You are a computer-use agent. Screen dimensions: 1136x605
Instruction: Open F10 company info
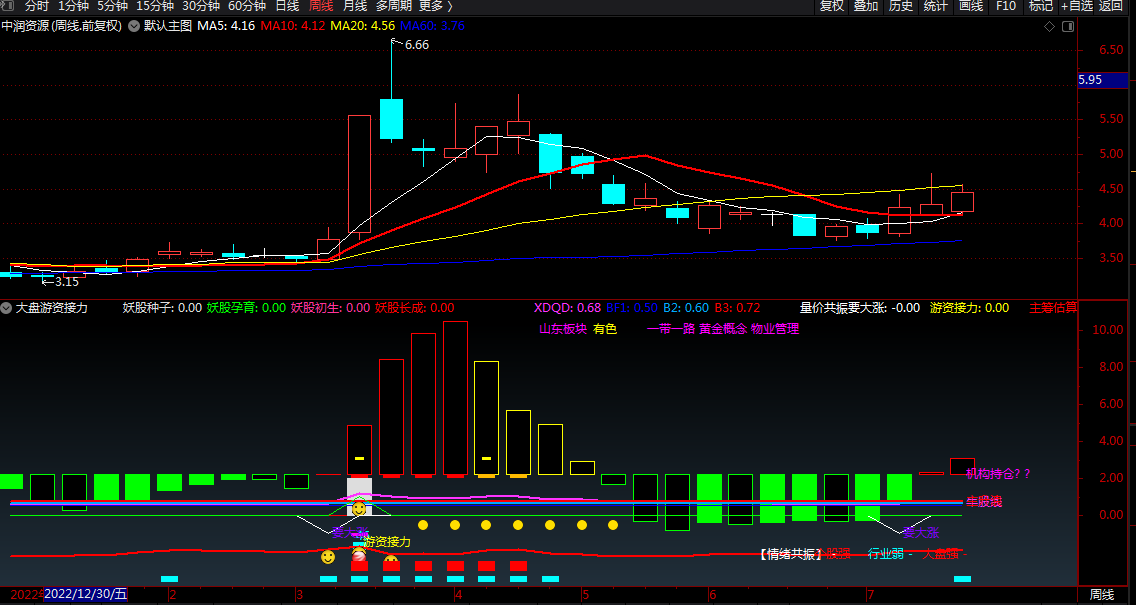click(1006, 6)
